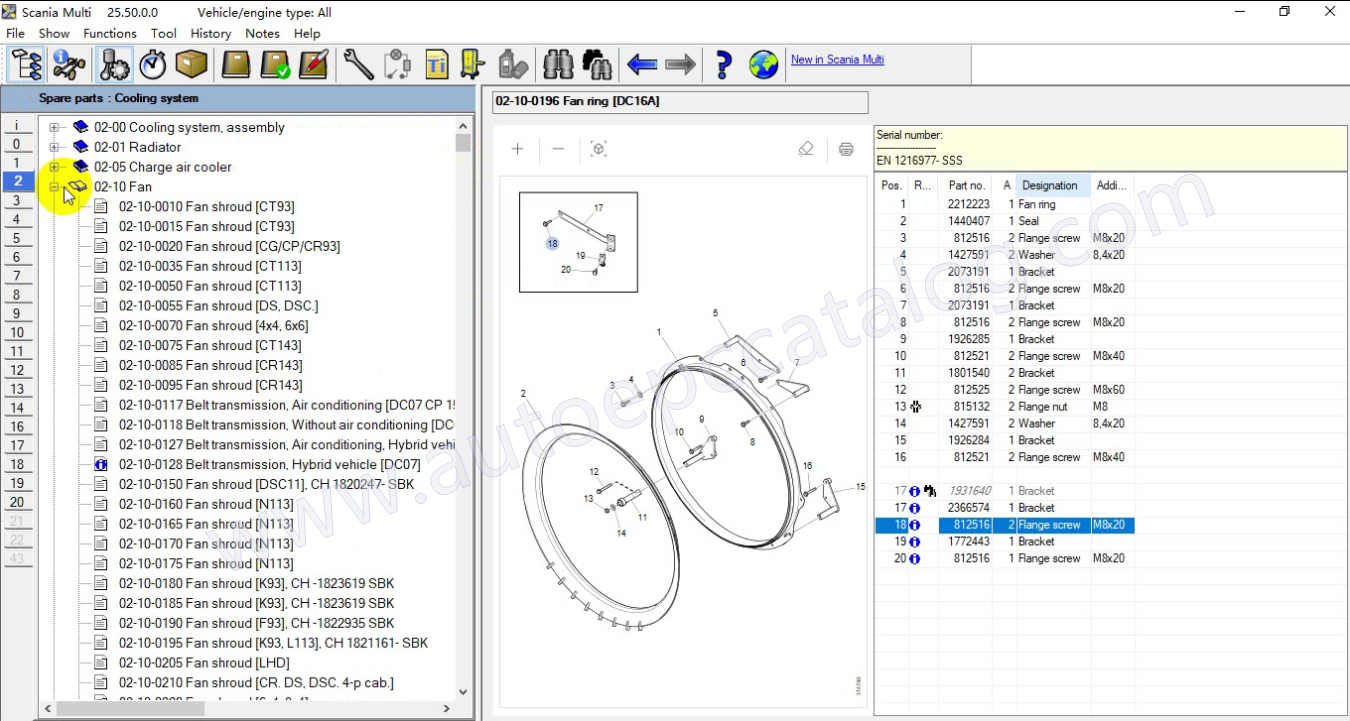This screenshot has height=721, width=1350.
Task: Open the File menu
Action: click(x=15, y=33)
